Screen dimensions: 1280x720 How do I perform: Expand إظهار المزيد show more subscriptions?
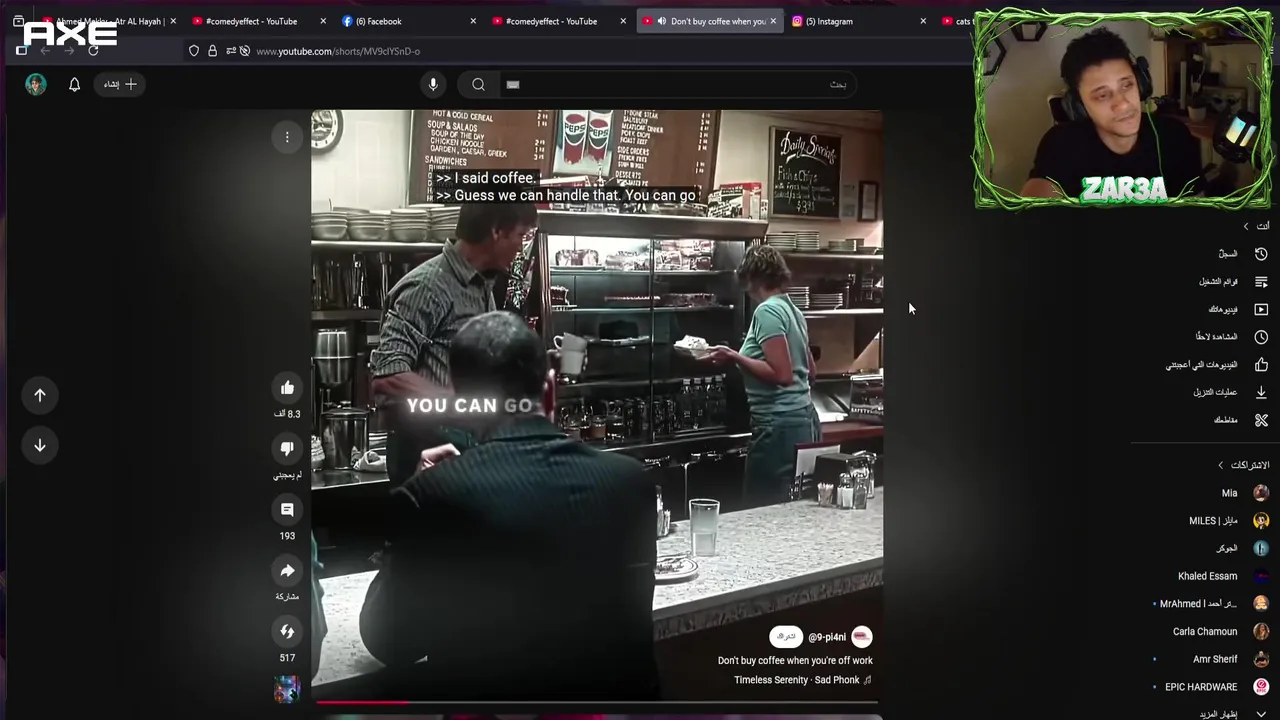click(x=1233, y=714)
